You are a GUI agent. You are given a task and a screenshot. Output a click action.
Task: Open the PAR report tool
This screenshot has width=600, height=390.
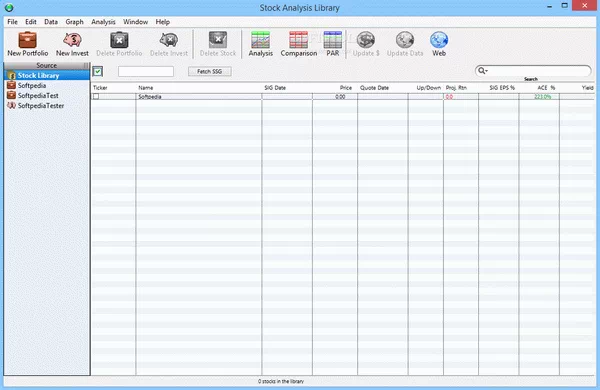click(x=333, y=40)
